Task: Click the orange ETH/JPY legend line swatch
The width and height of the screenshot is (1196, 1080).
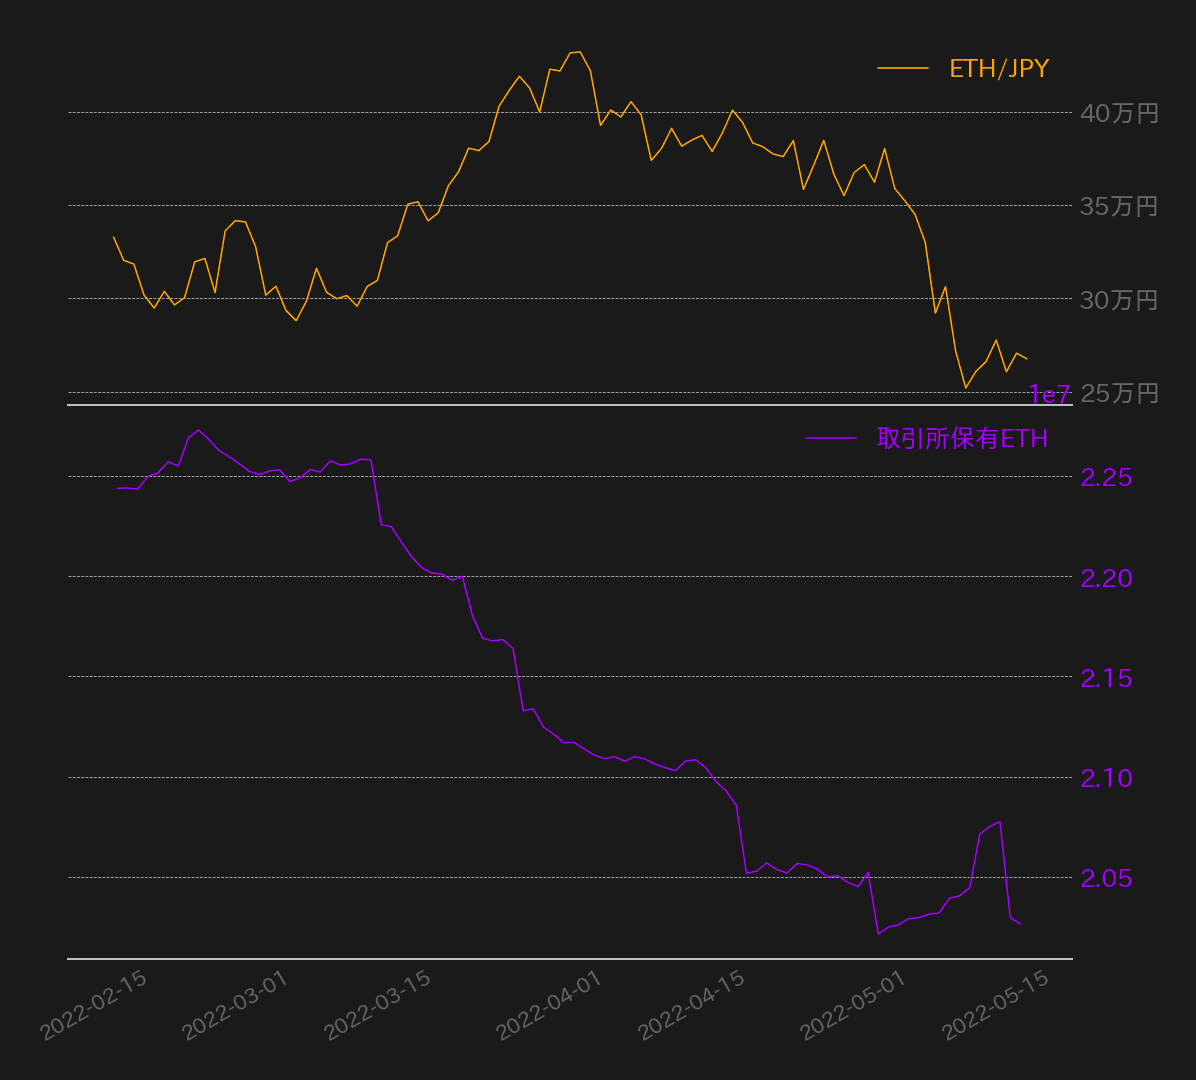Action: [x=902, y=68]
